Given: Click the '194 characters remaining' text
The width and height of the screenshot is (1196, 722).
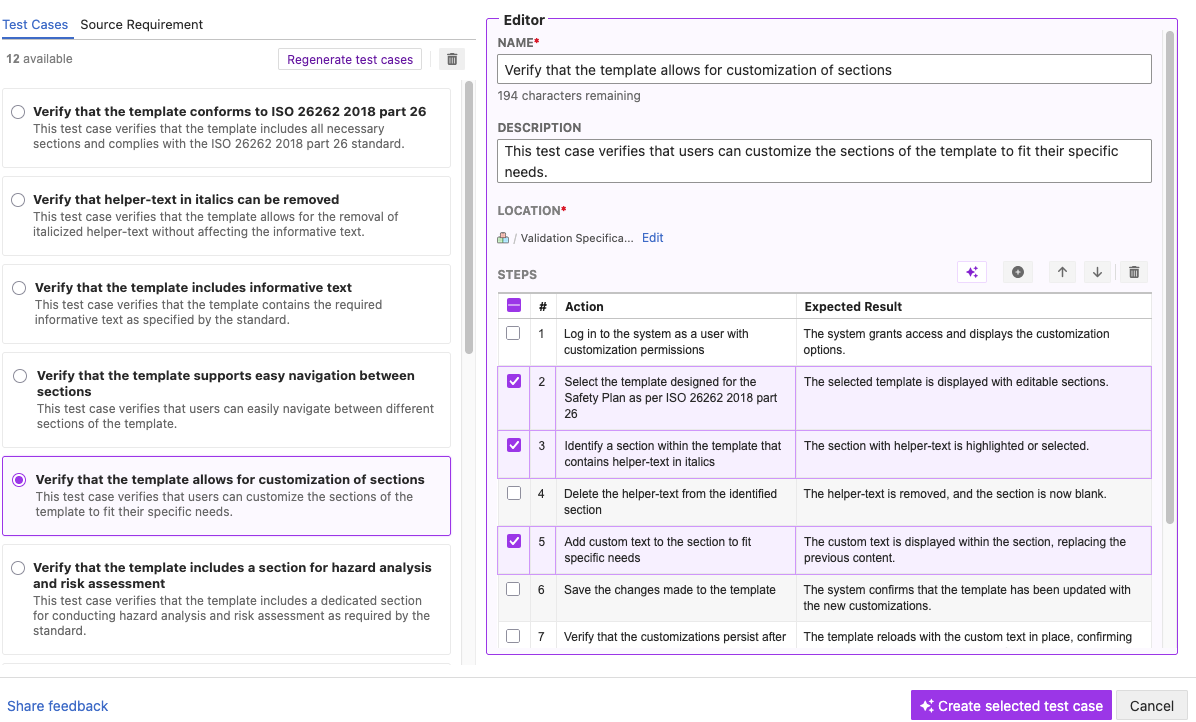Looking at the screenshot, I should coord(569,96).
